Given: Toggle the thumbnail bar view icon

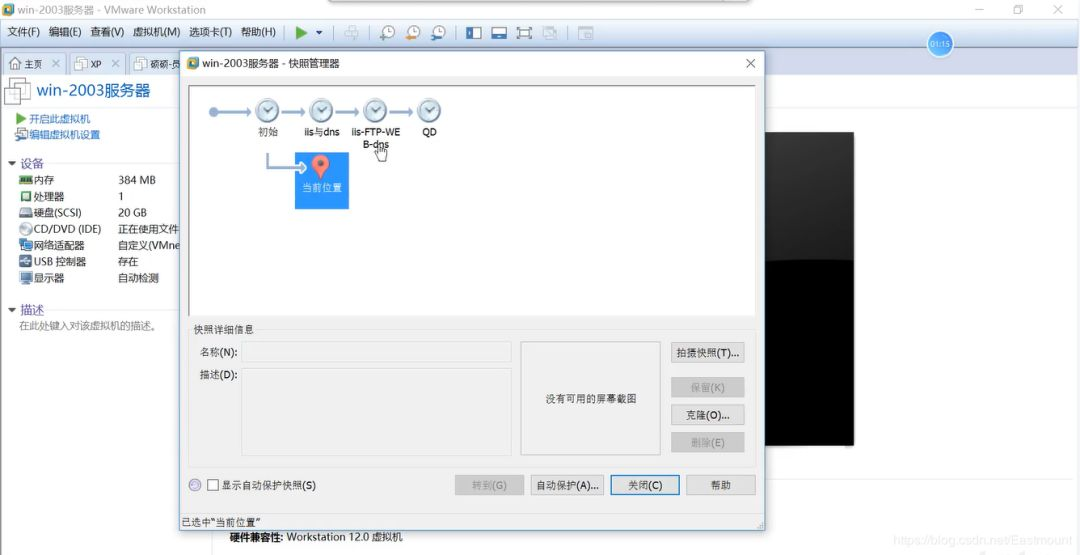Looking at the screenshot, I should [499, 32].
